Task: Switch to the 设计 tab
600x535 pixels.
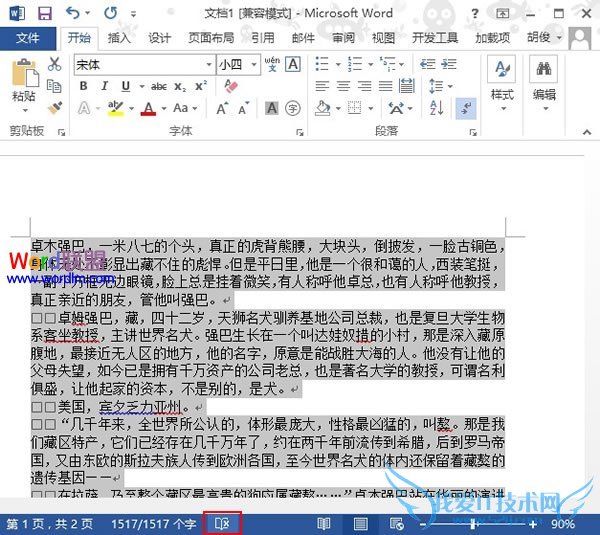Action: point(159,38)
